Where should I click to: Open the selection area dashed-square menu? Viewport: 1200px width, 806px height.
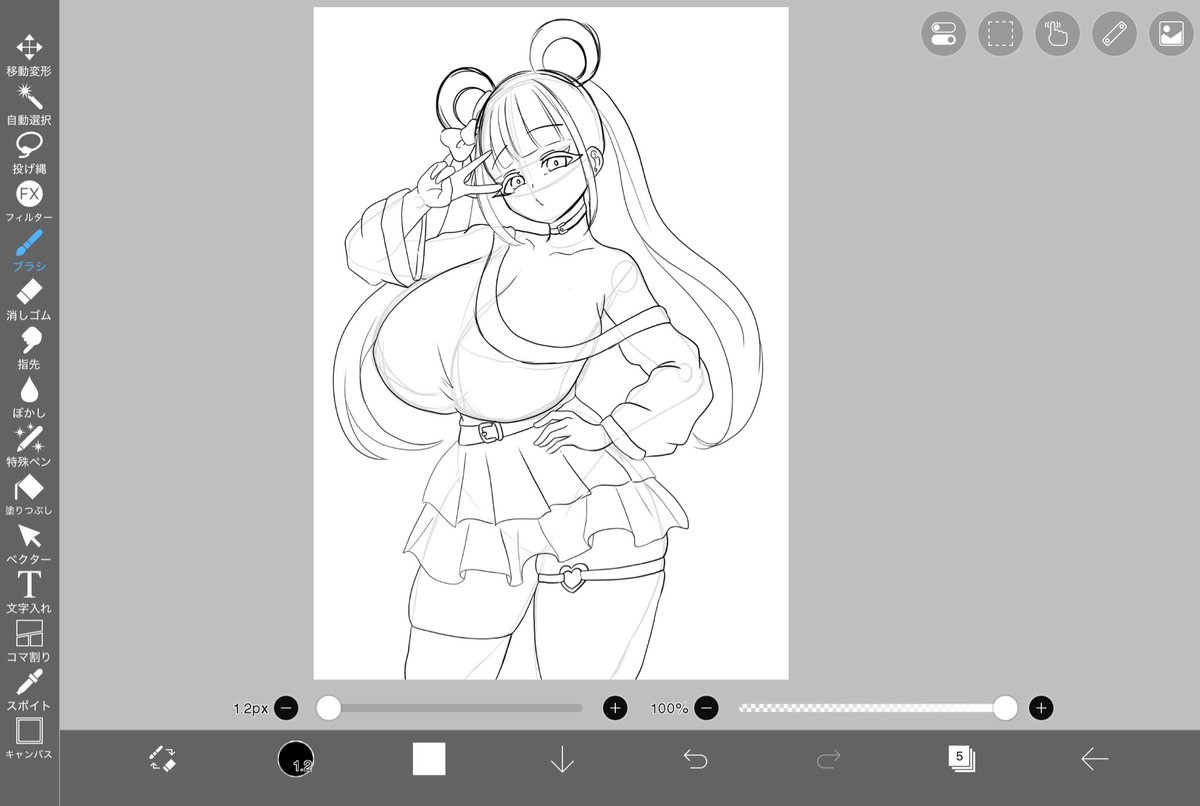coord(1000,34)
